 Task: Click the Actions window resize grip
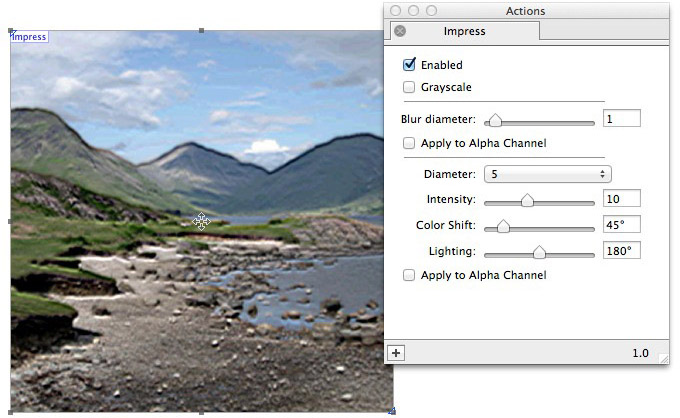(x=664, y=358)
